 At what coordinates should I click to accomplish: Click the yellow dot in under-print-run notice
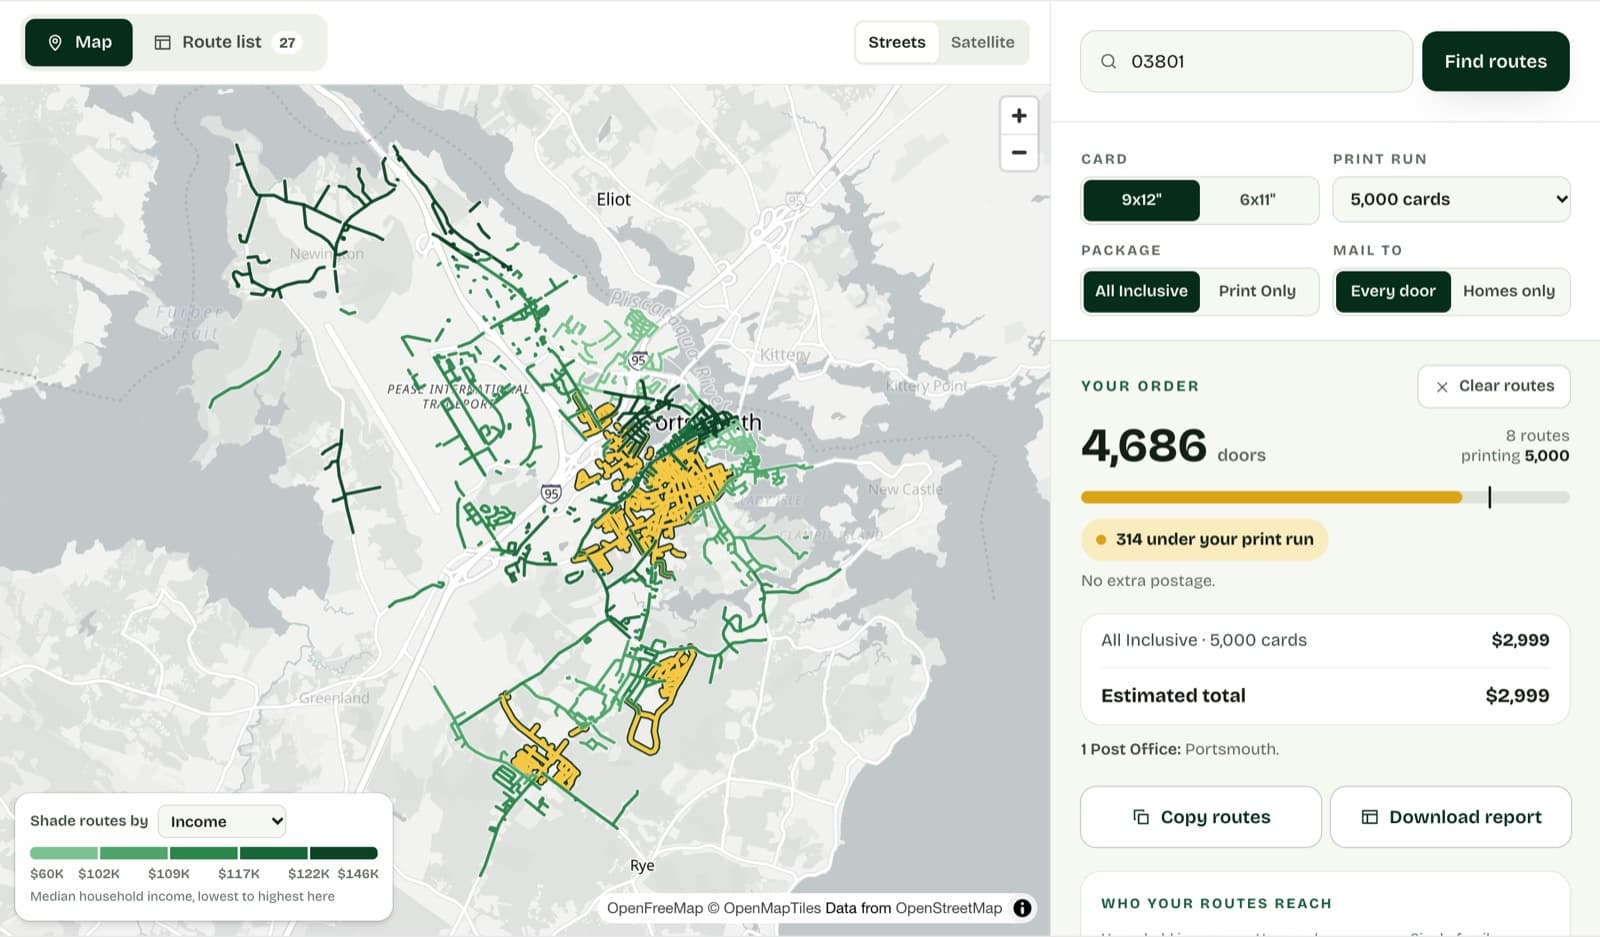(x=1101, y=539)
